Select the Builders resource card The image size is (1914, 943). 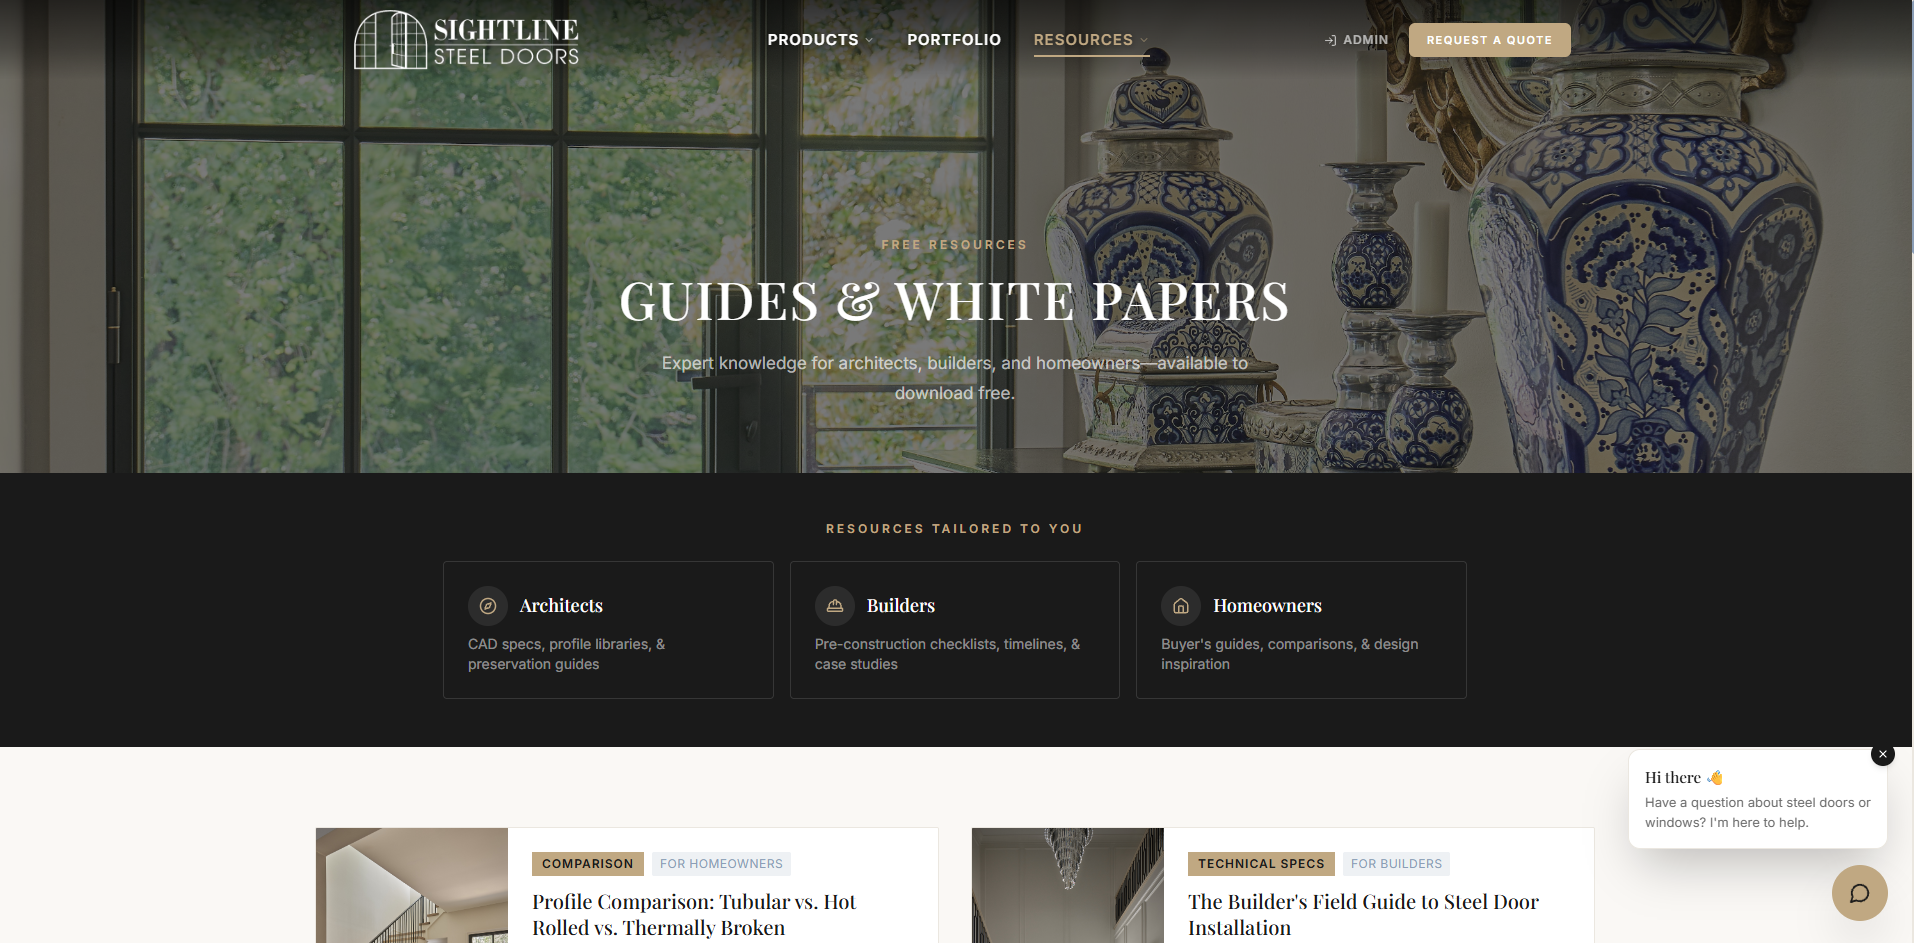click(955, 630)
